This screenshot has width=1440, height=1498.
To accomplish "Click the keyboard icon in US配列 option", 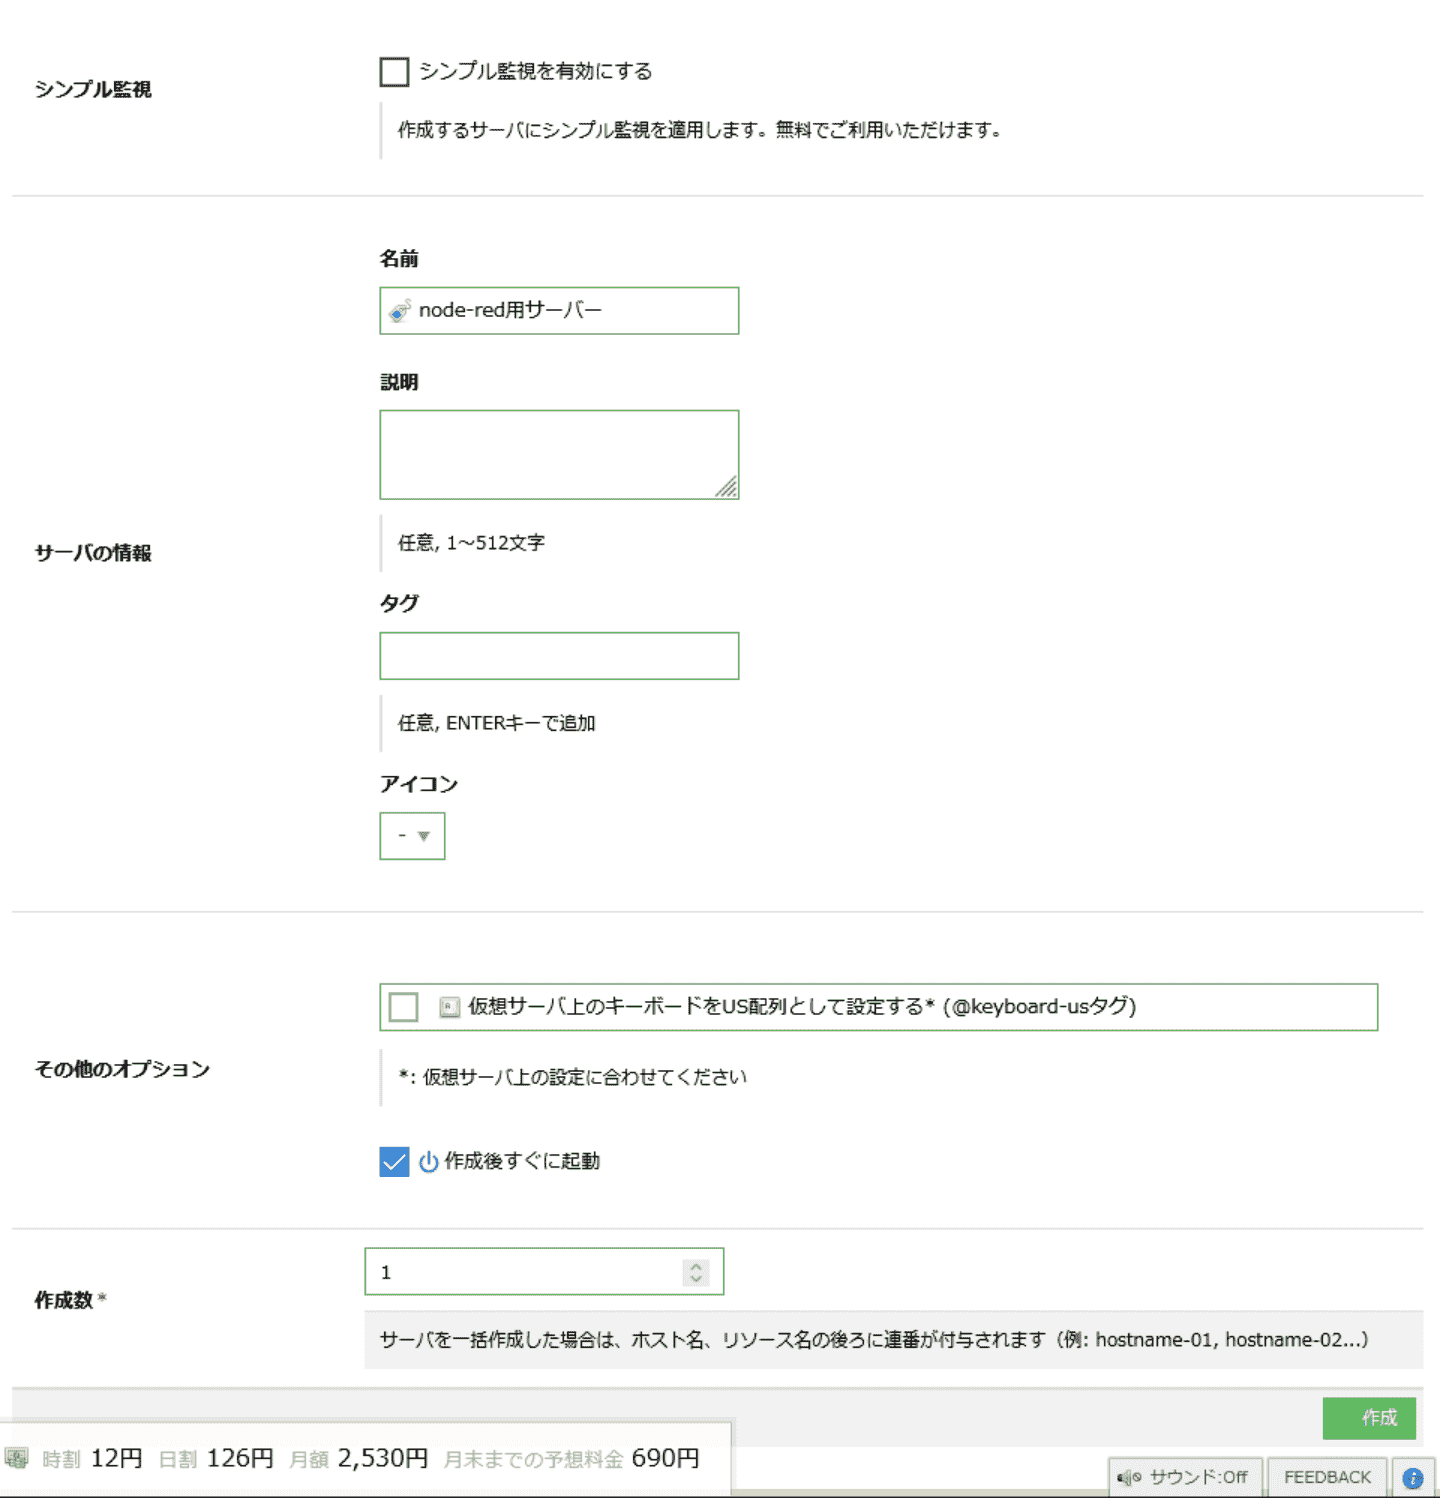I will click(x=450, y=1007).
